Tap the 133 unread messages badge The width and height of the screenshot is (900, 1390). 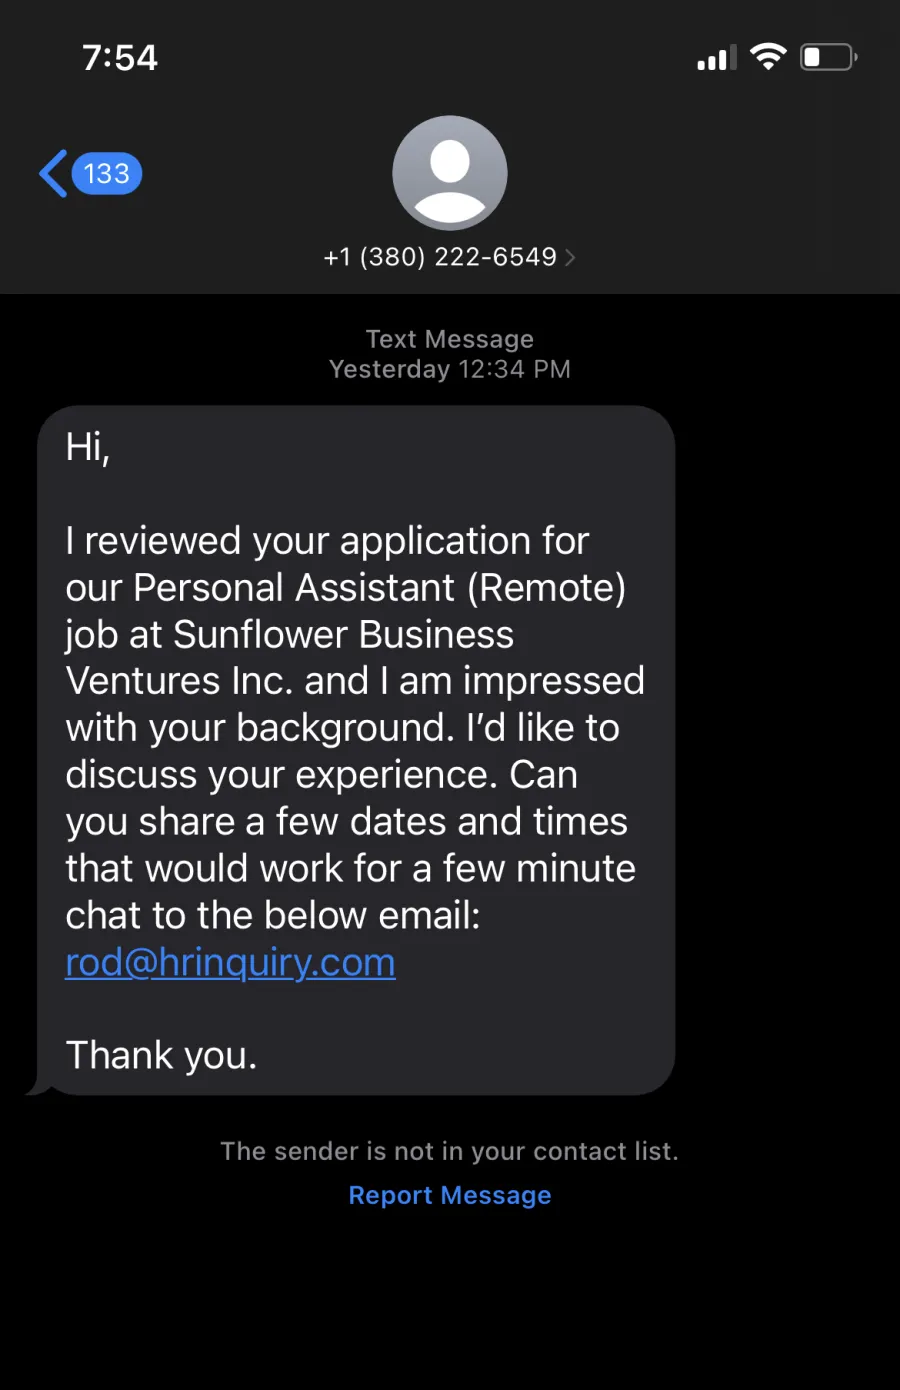(x=107, y=174)
